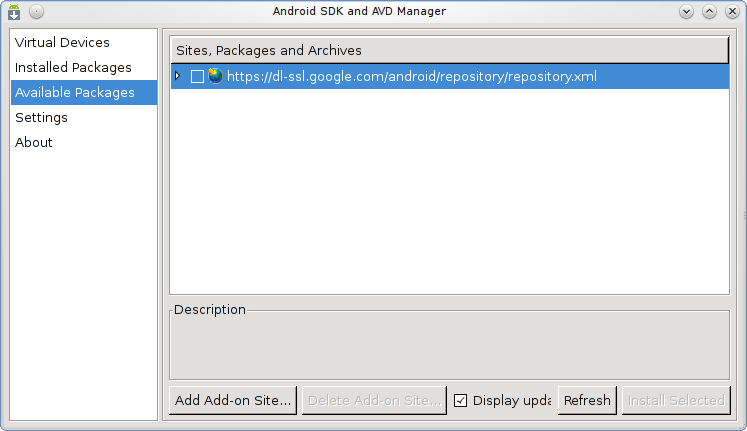Click the Sites, Packages and Archives column header

[x=450, y=50]
